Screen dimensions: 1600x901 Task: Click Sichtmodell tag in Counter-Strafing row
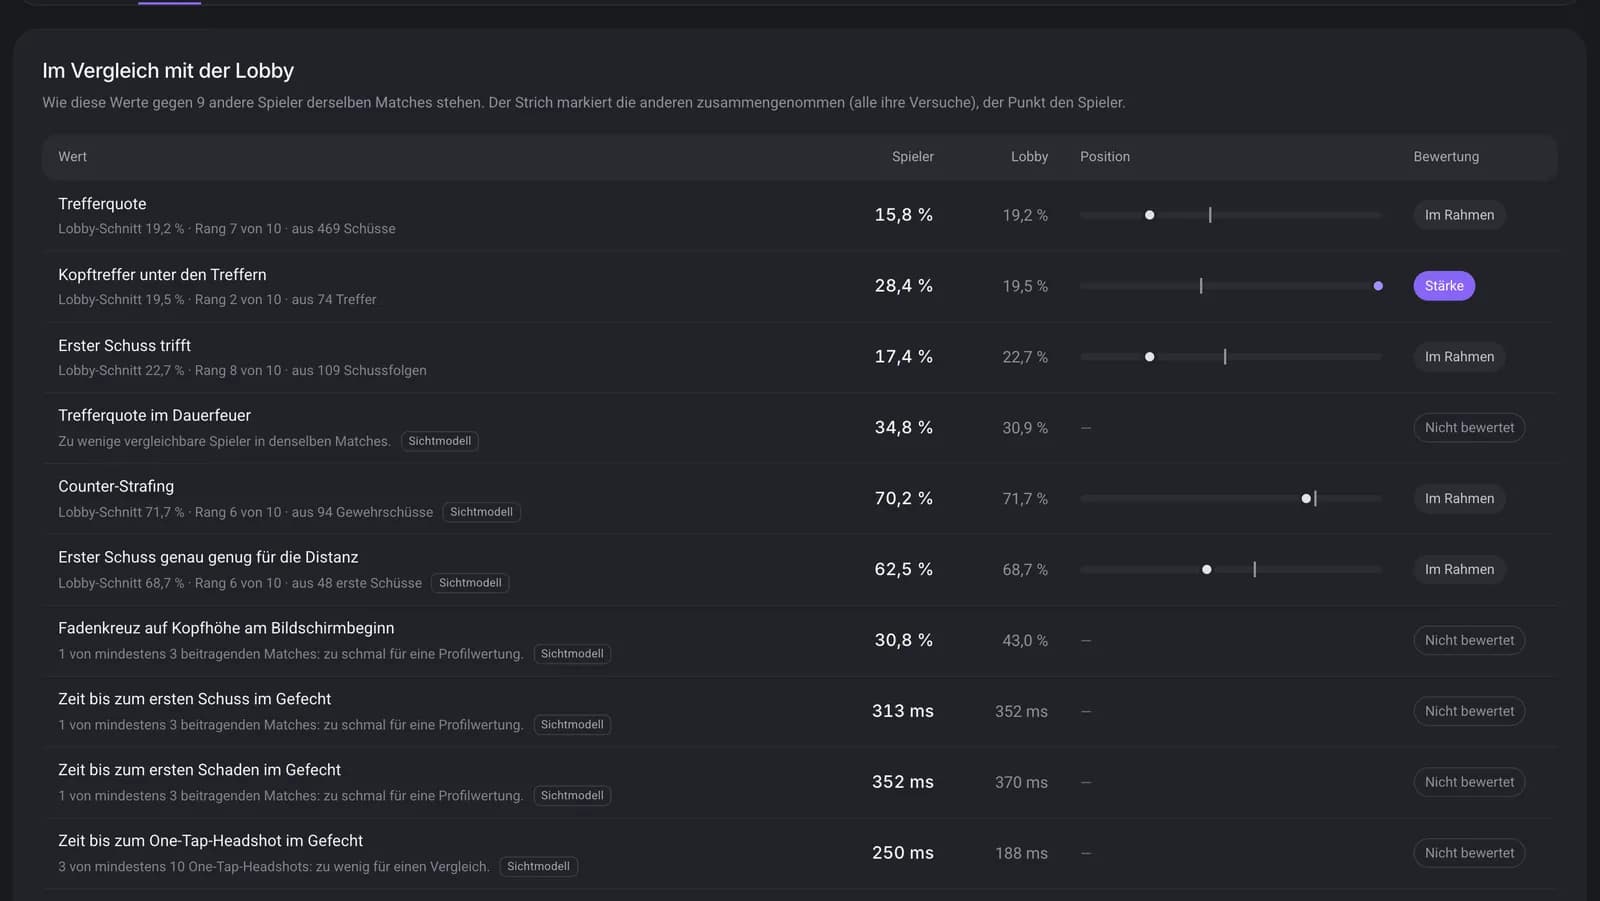click(x=481, y=512)
